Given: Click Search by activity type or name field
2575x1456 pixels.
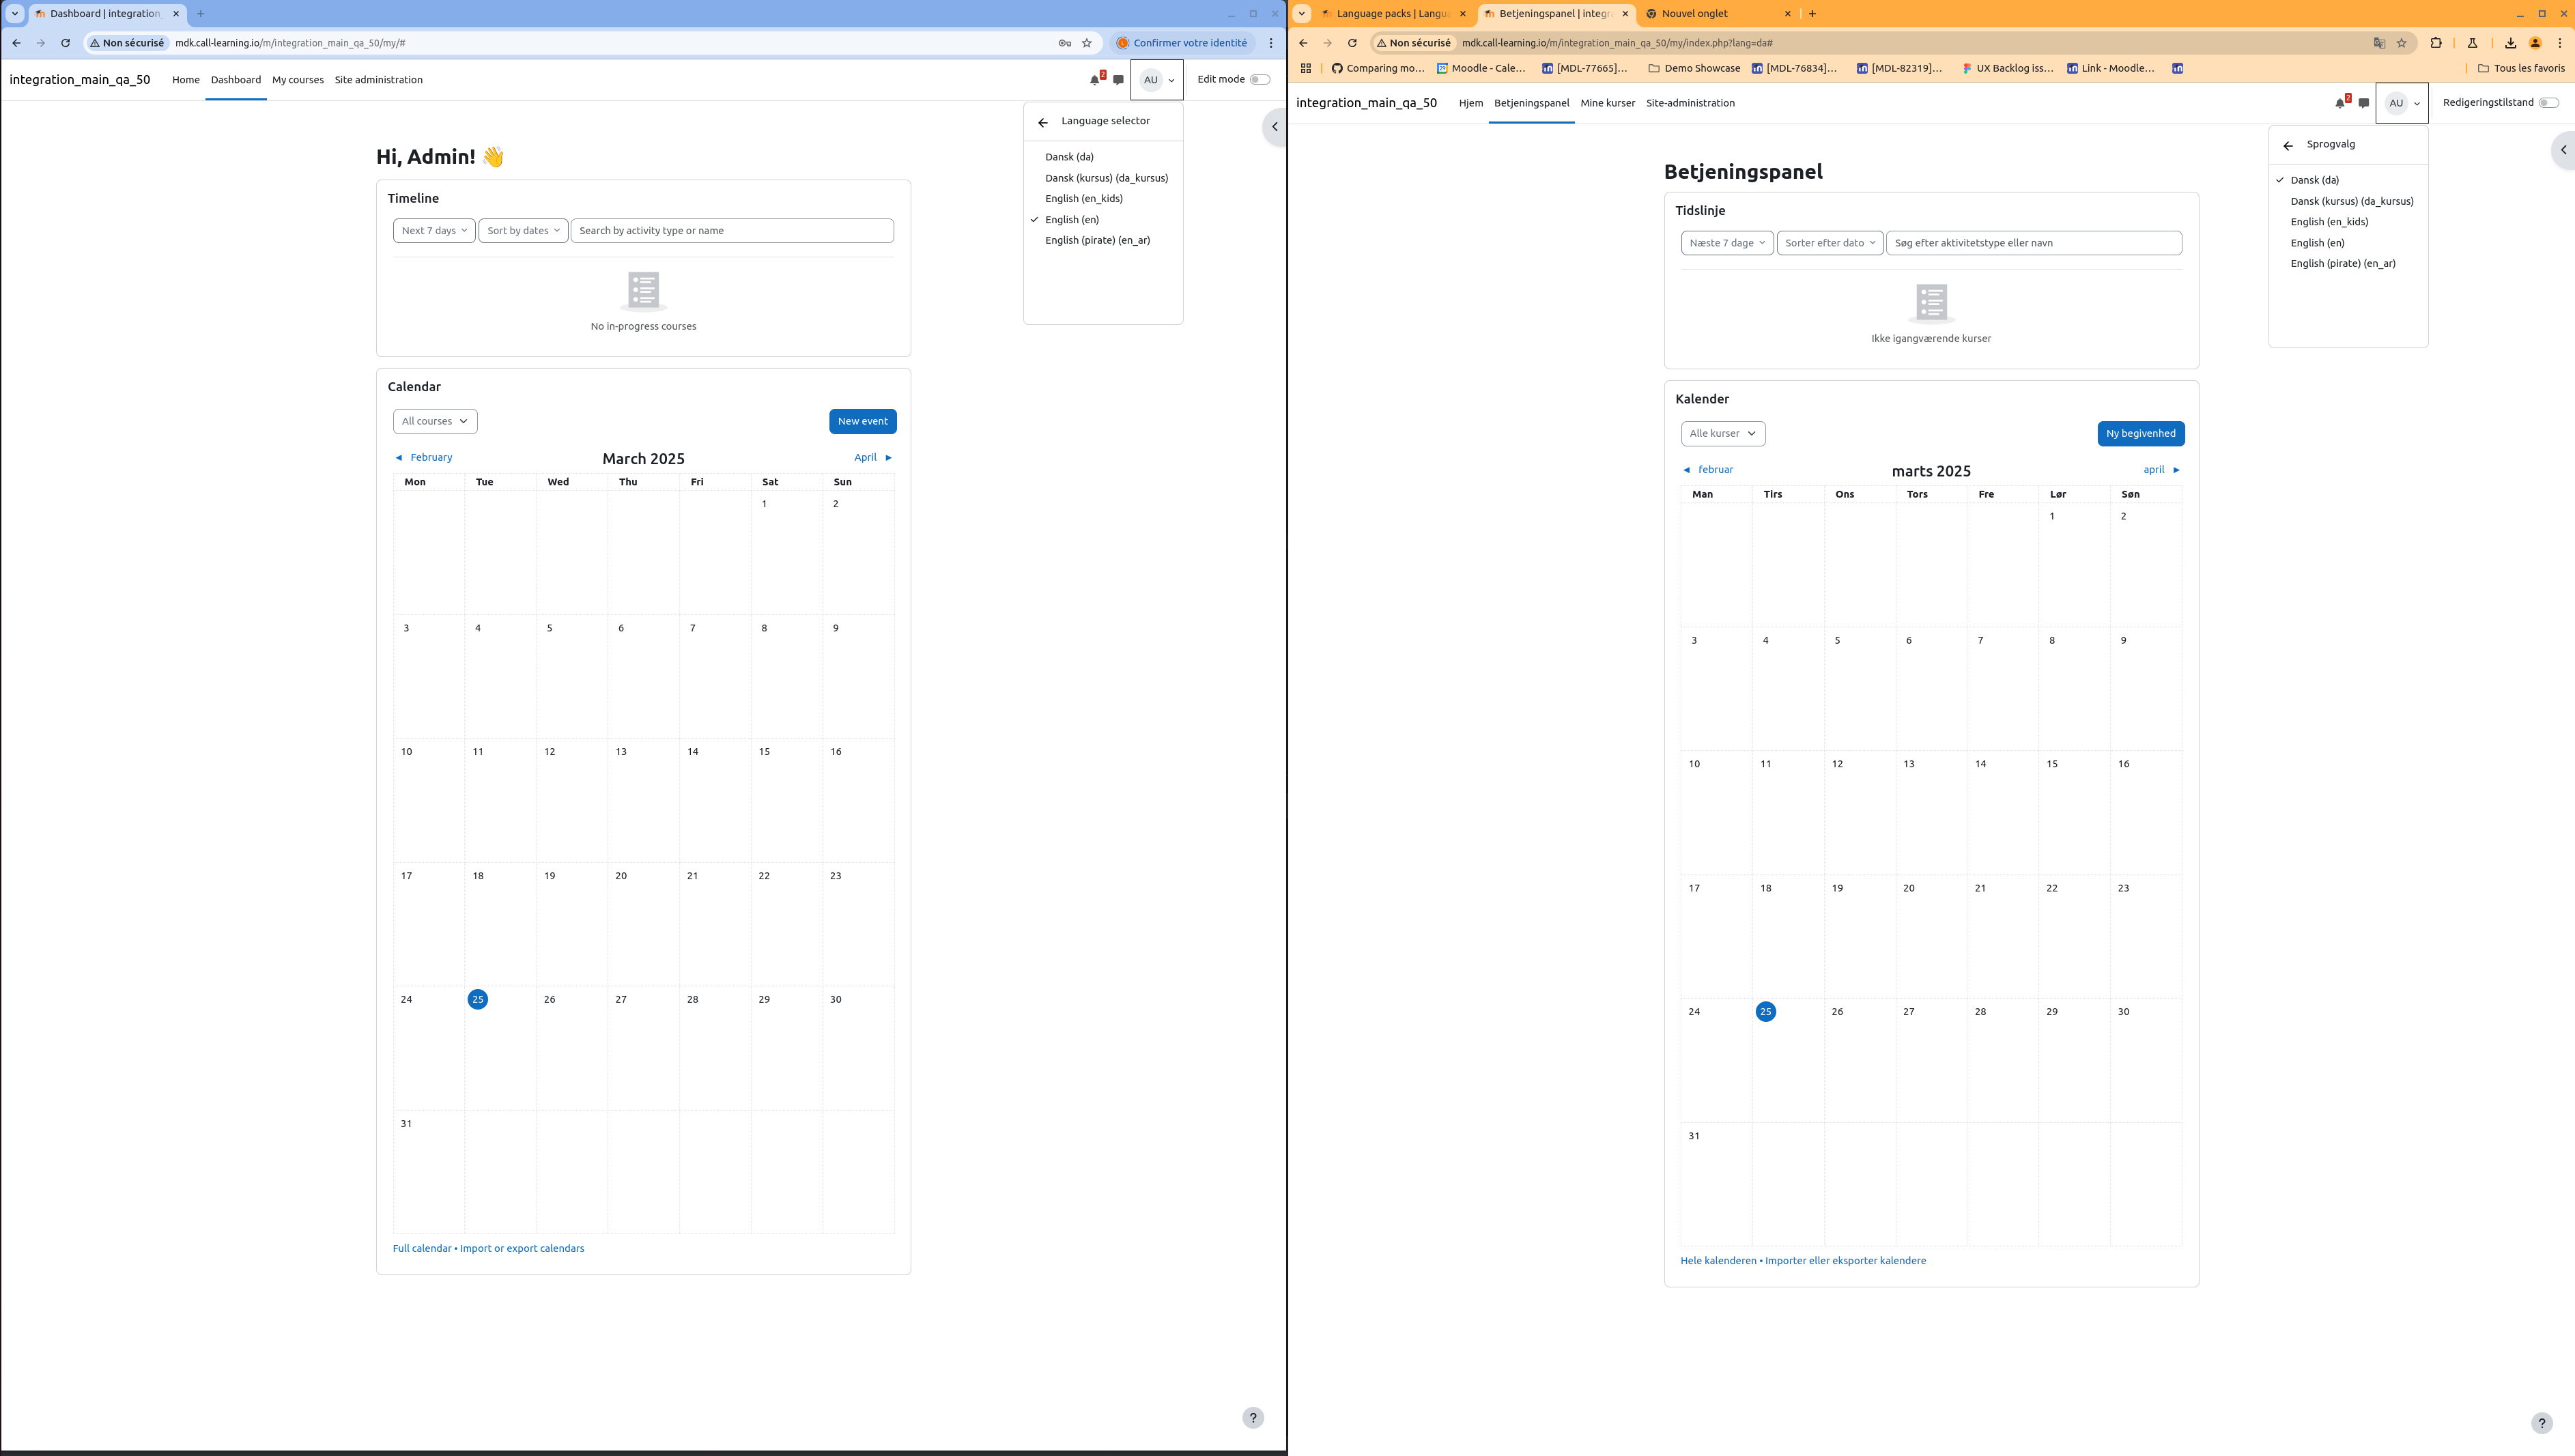Looking at the screenshot, I should [x=732, y=231].
